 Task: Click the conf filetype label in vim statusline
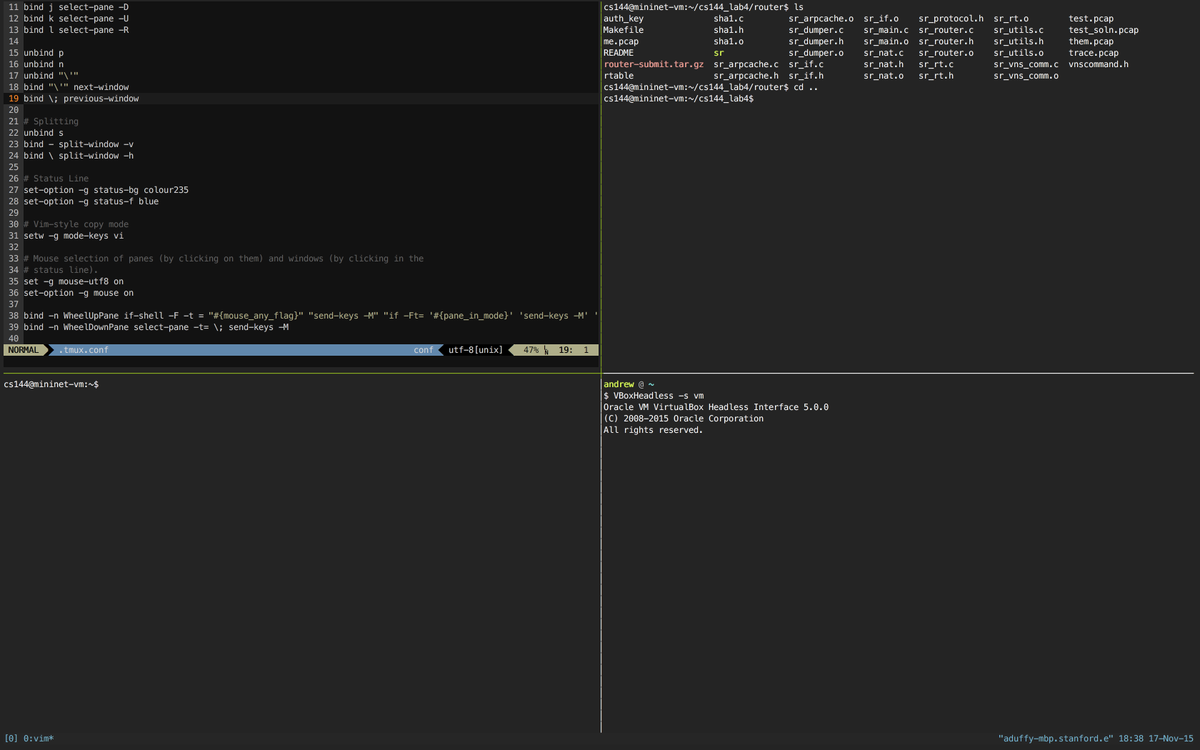click(x=424, y=350)
